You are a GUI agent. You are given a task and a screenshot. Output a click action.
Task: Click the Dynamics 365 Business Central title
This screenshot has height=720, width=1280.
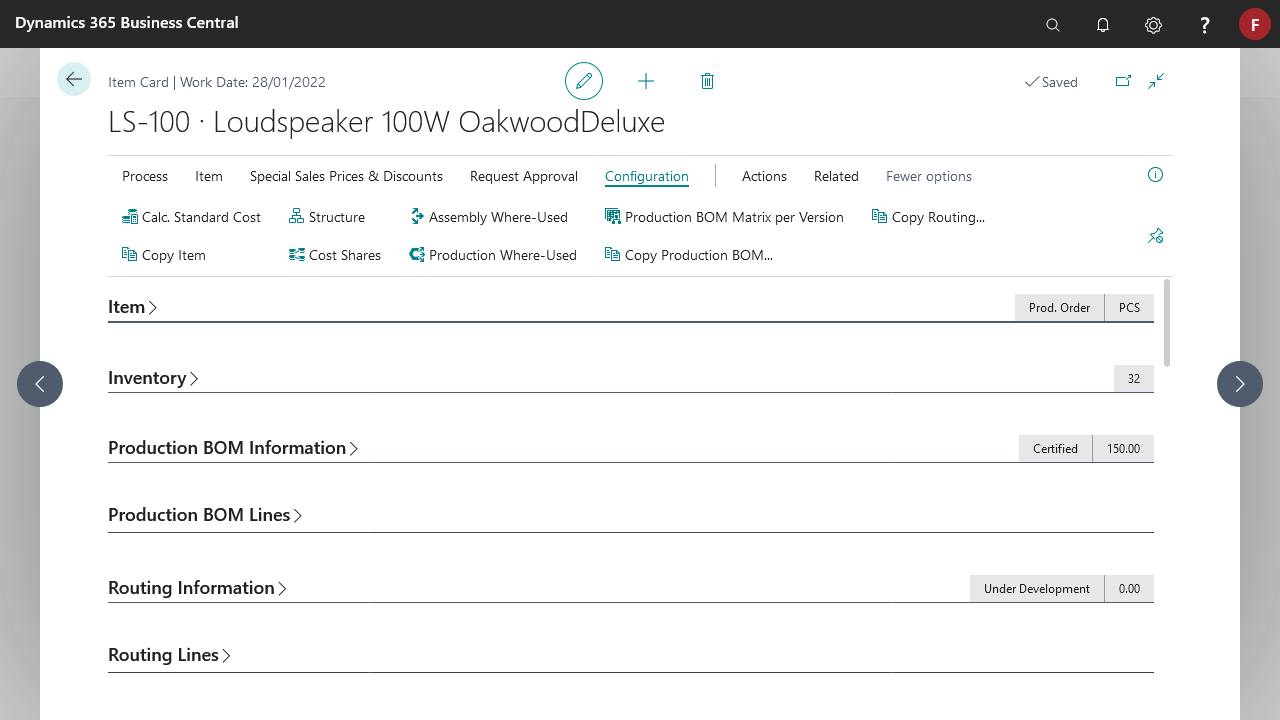point(127,22)
